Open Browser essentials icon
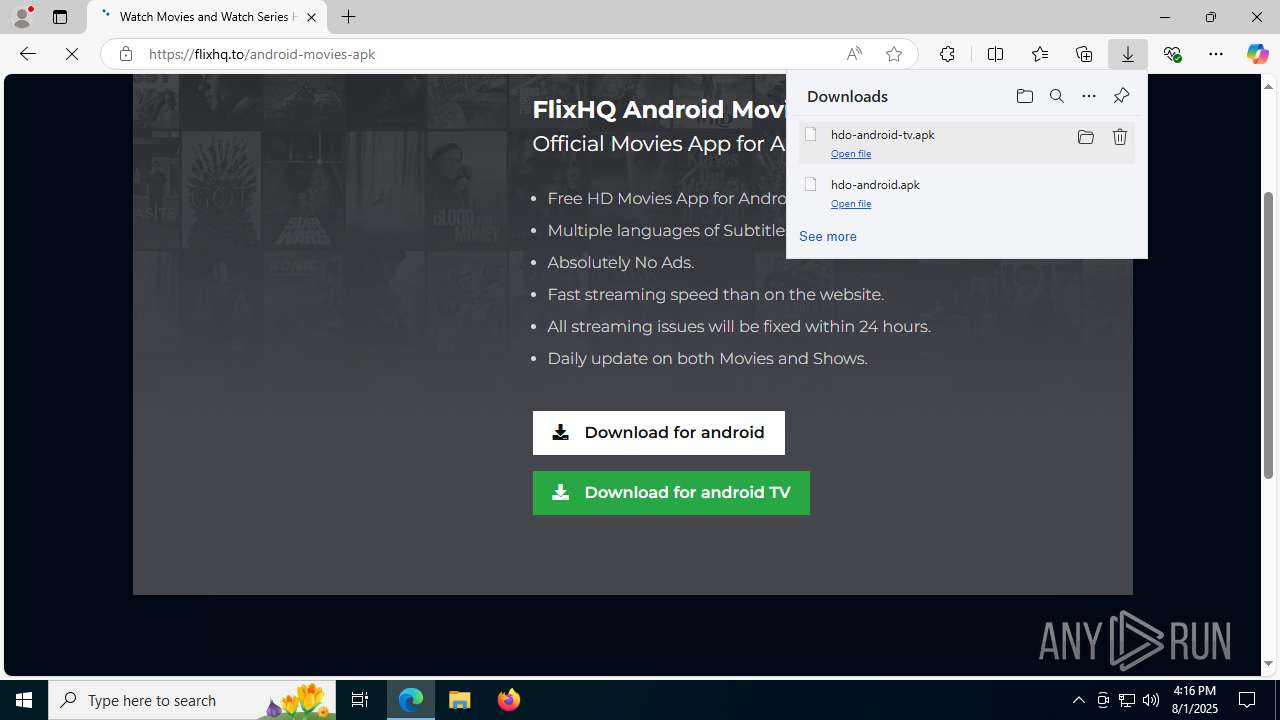Image resolution: width=1280 pixels, height=720 pixels. [1172, 54]
